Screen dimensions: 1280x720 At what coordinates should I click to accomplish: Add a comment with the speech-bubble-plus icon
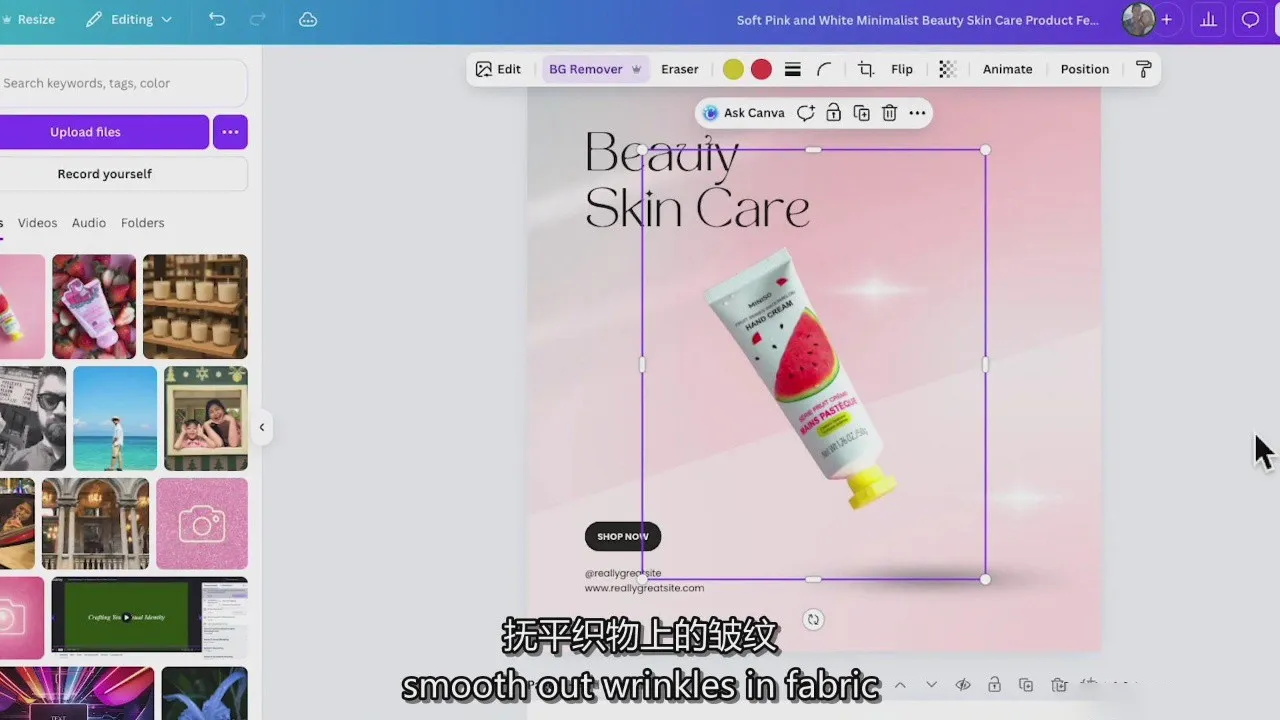tap(805, 113)
